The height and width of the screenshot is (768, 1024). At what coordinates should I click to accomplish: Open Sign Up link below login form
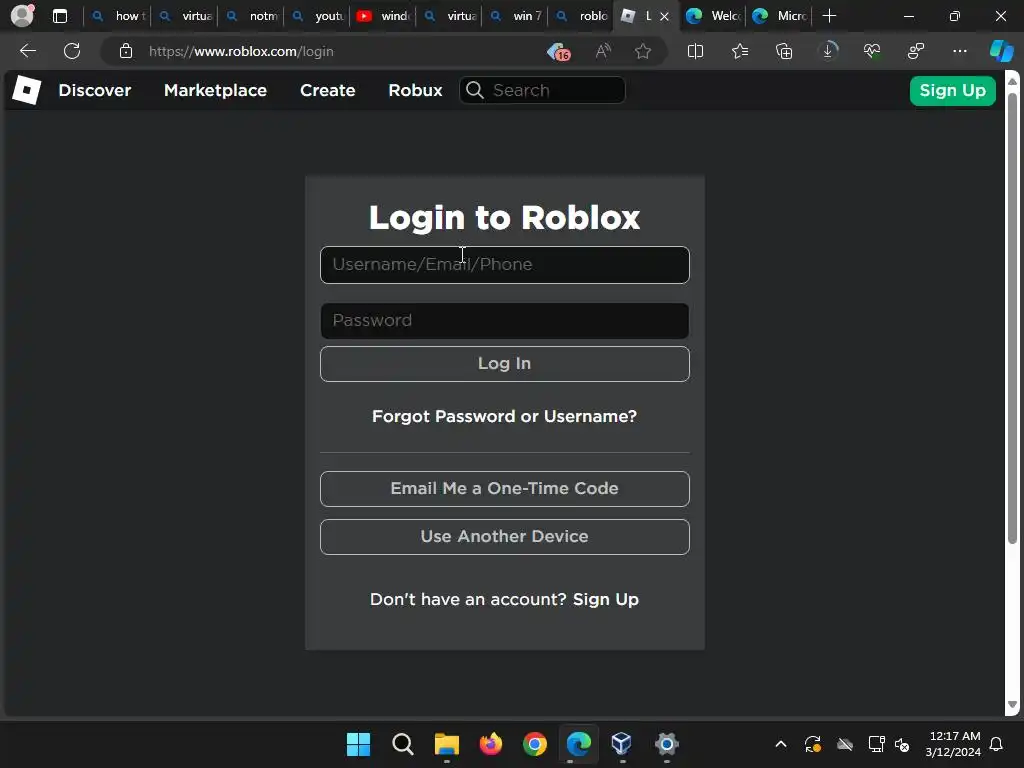pos(605,600)
